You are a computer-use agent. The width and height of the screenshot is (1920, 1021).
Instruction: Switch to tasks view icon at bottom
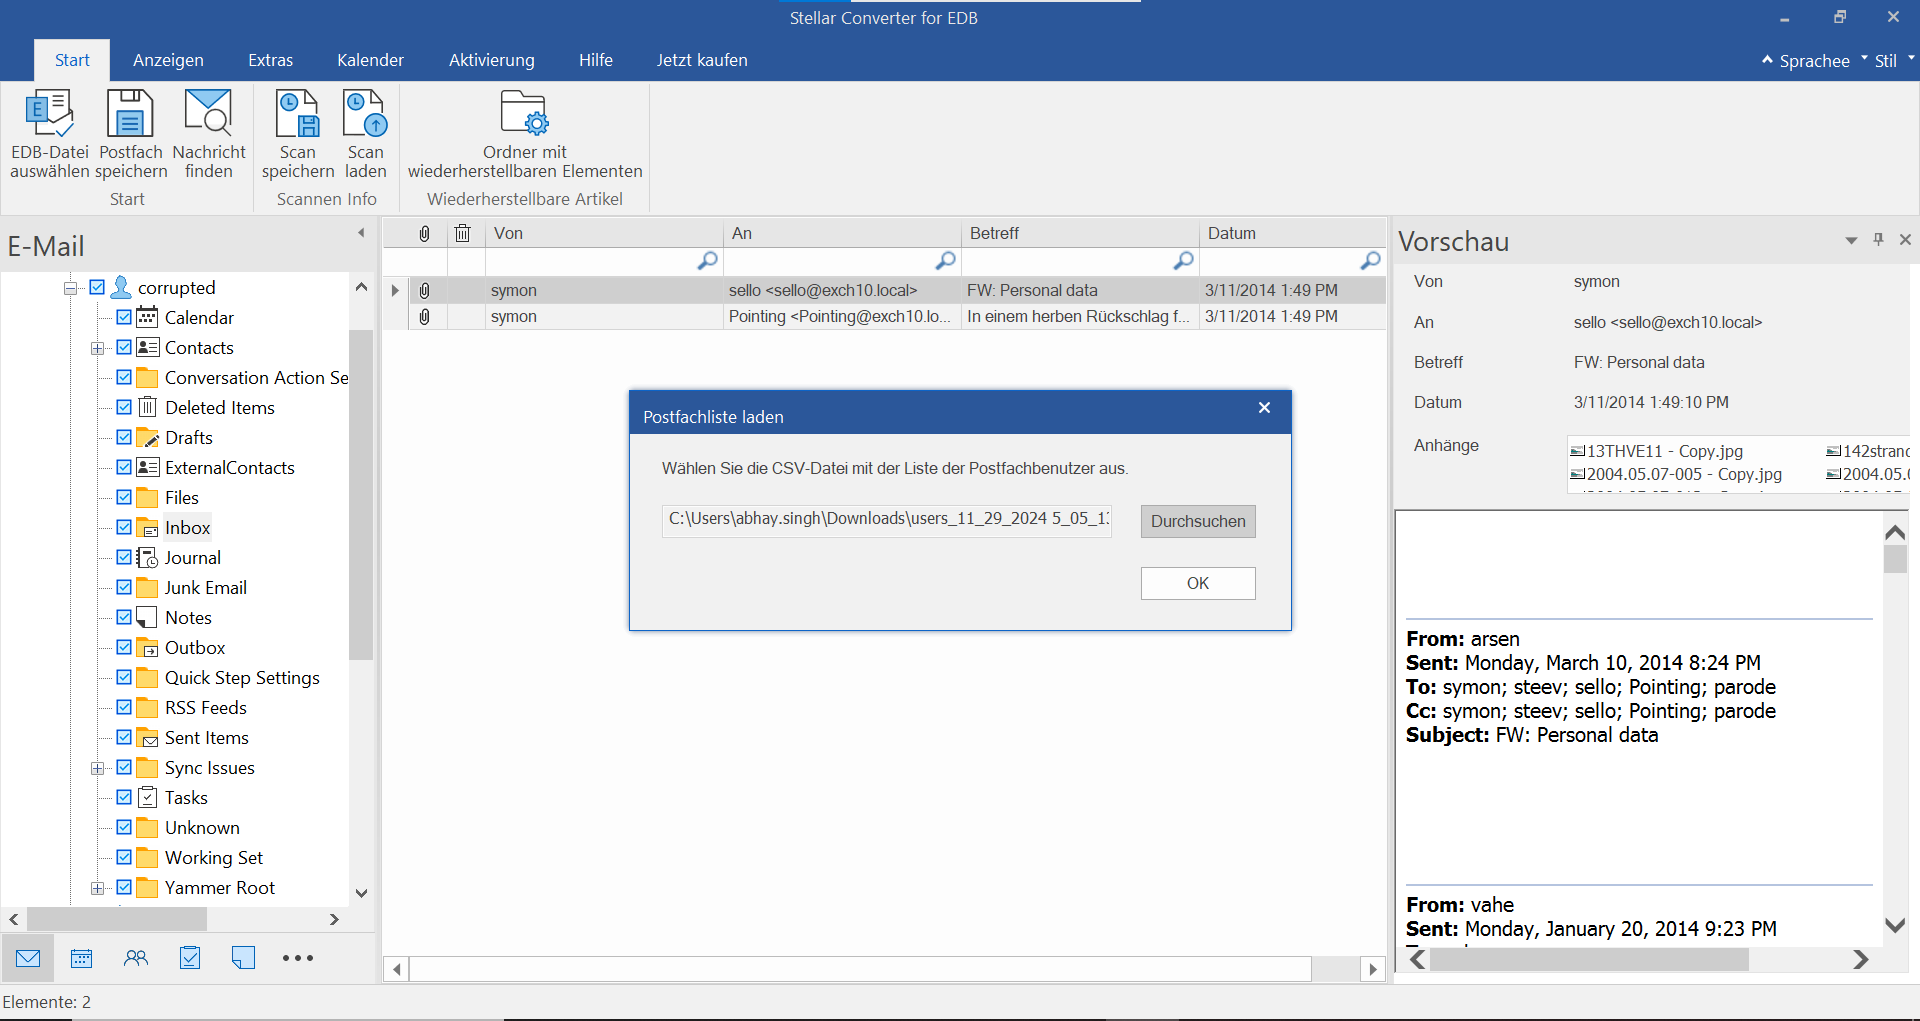190,958
